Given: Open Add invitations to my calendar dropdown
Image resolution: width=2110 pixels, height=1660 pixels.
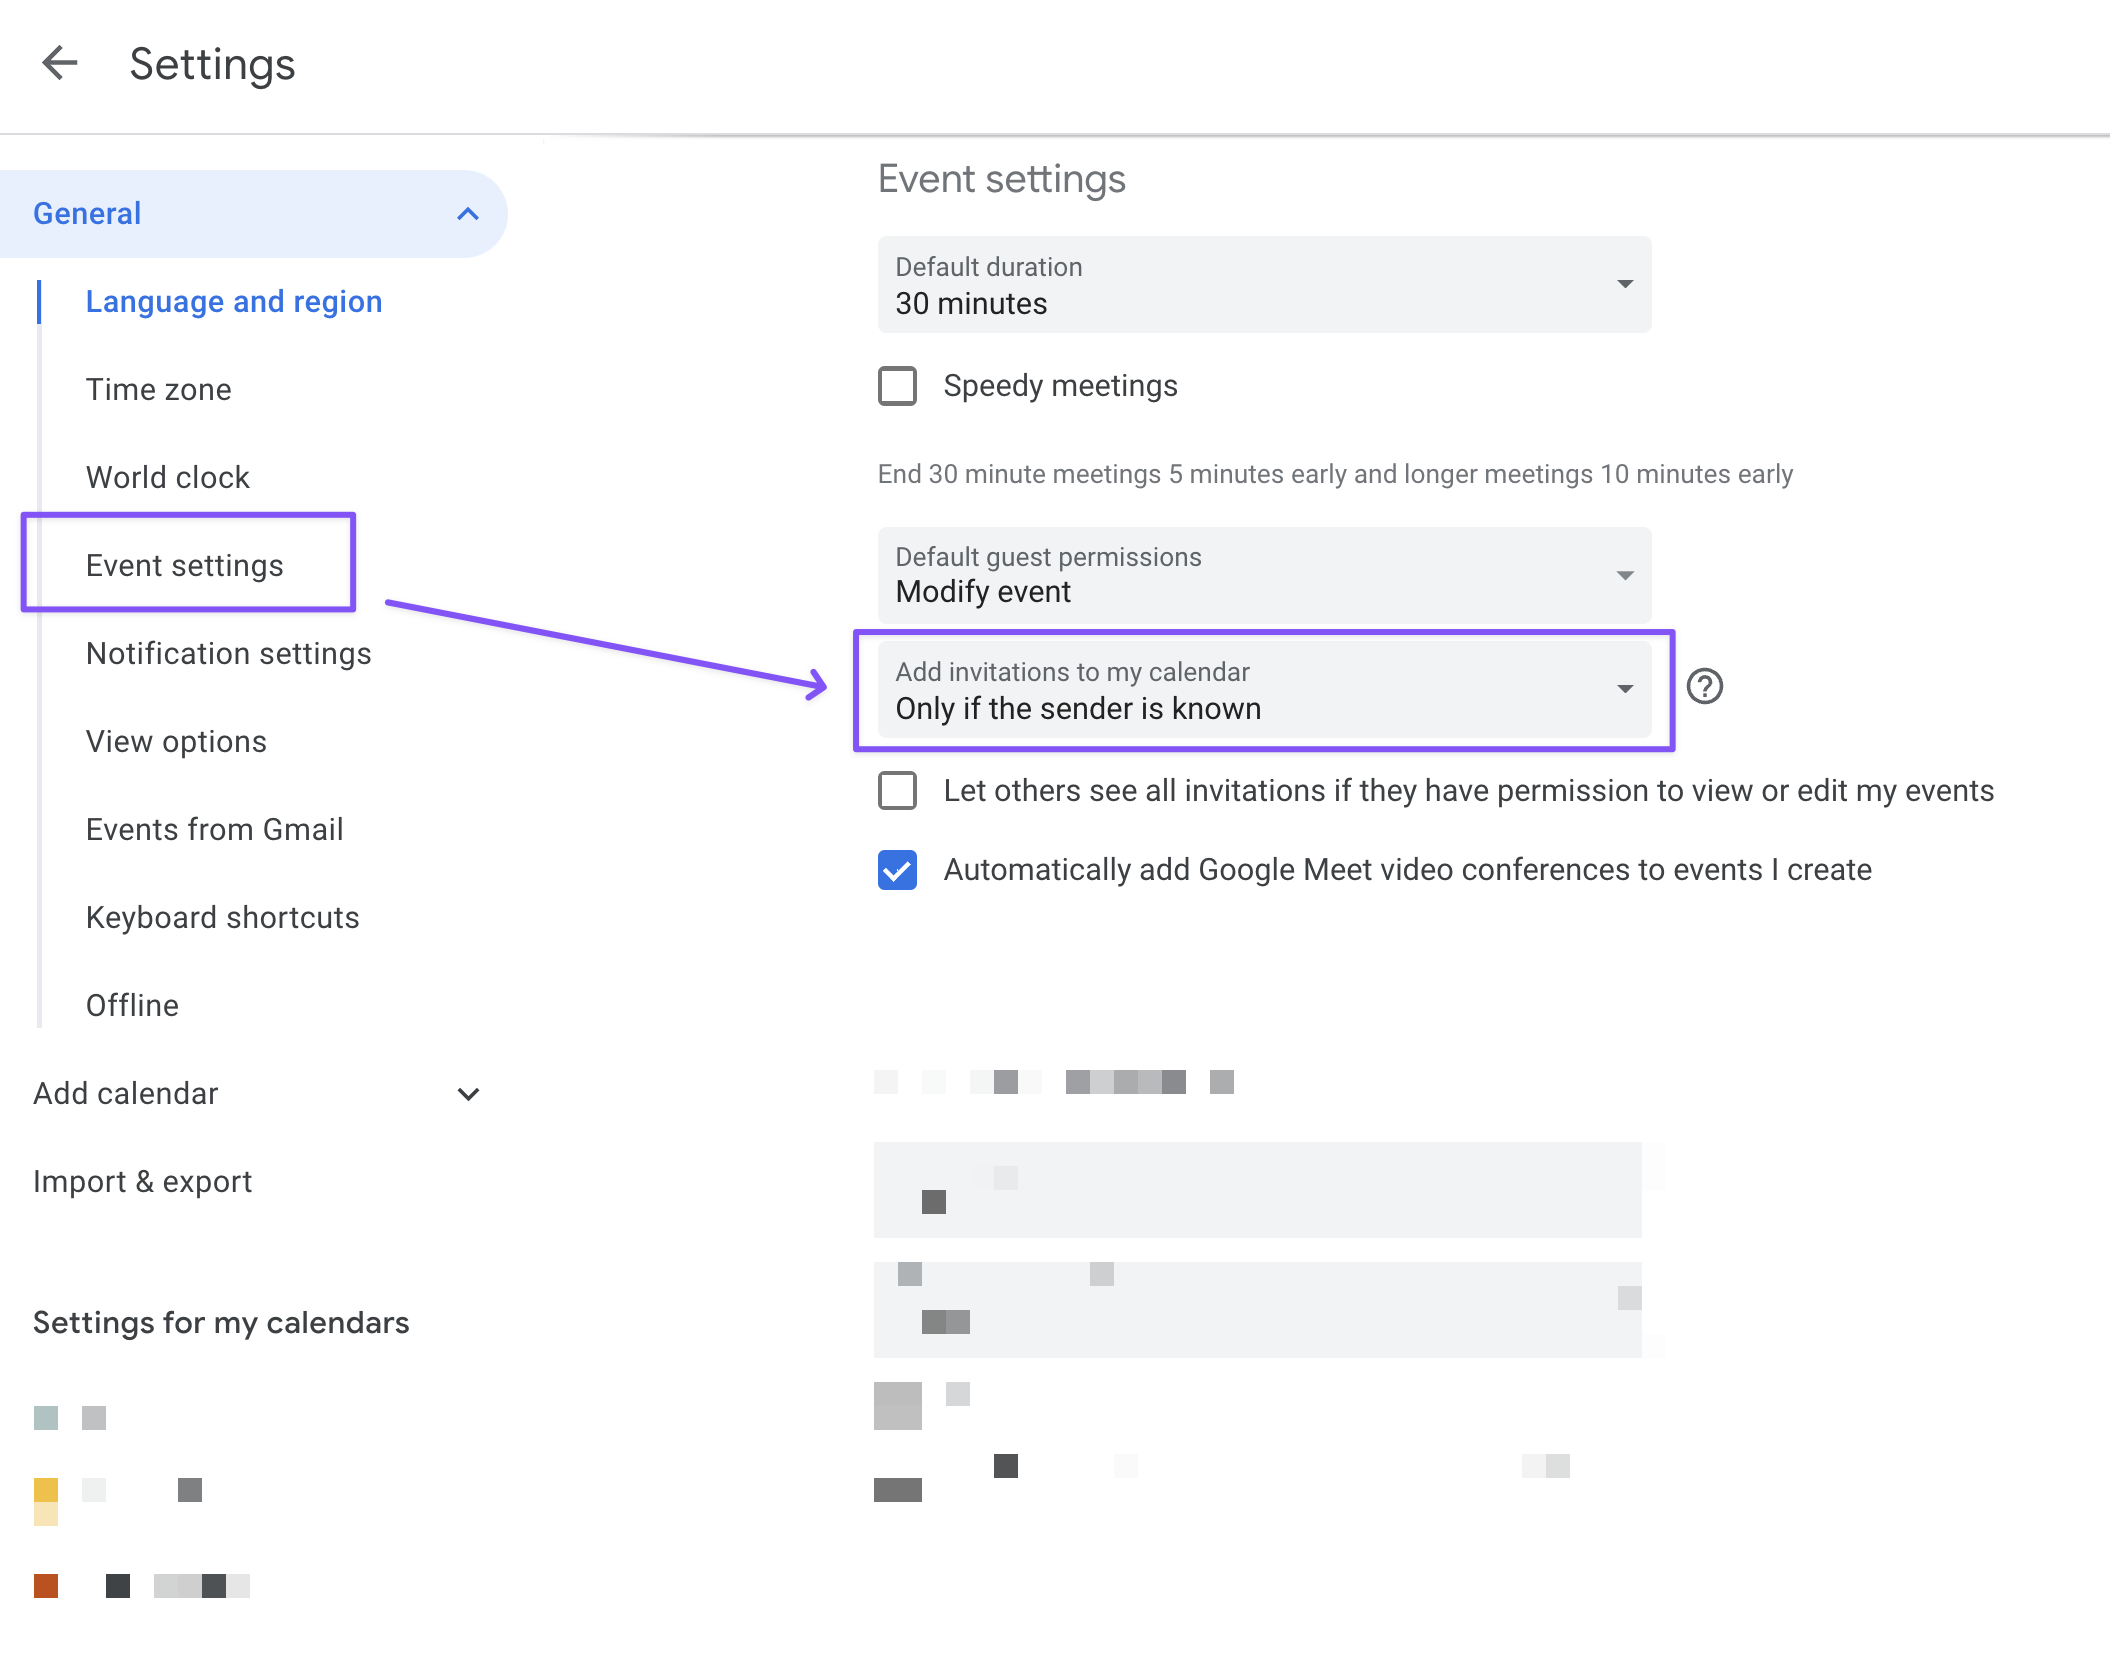Looking at the screenshot, I should [1263, 690].
